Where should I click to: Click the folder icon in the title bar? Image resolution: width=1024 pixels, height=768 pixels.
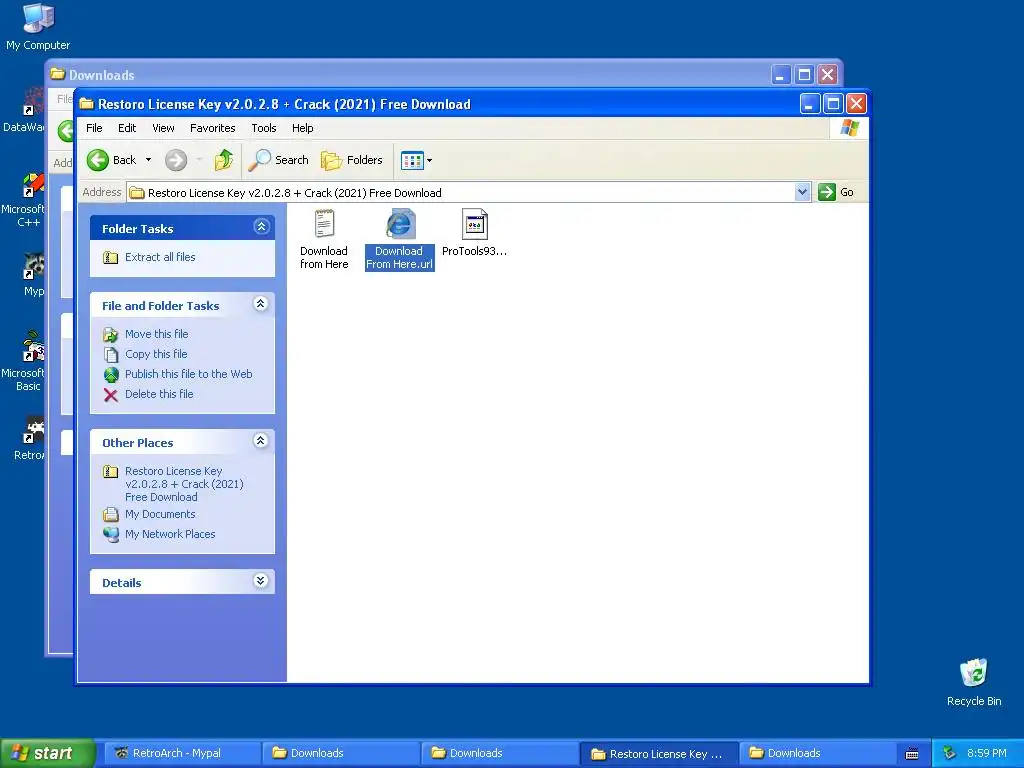87,104
